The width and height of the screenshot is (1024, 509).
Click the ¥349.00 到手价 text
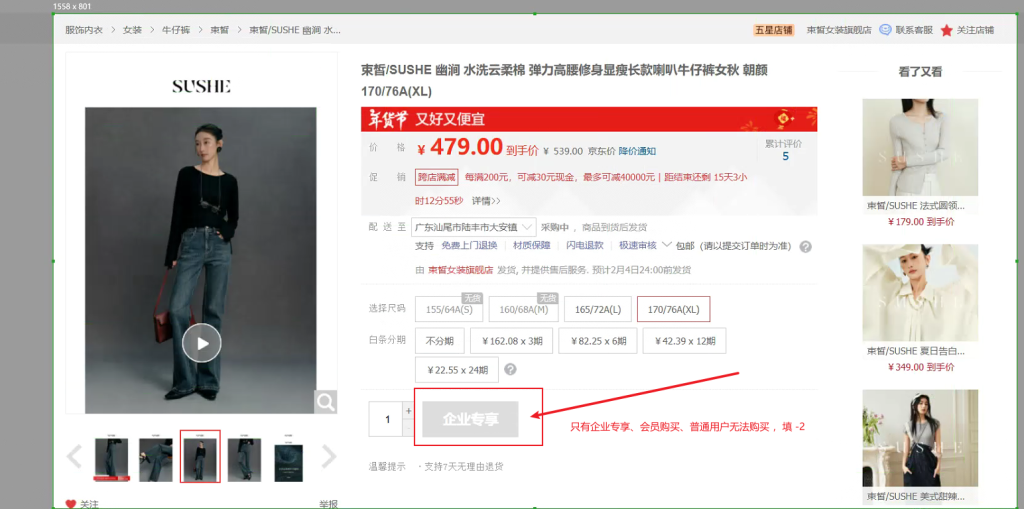[921, 367]
